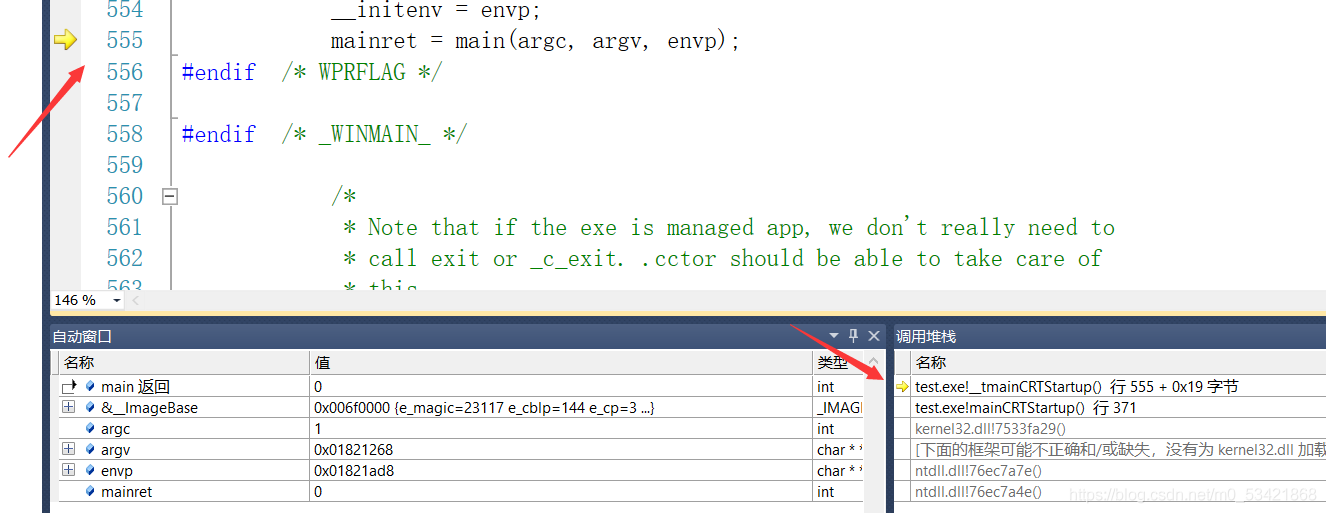This screenshot has width=1326, height=513.
Task: Select the 'mainret' variable name
Action: [x=127, y=492]
